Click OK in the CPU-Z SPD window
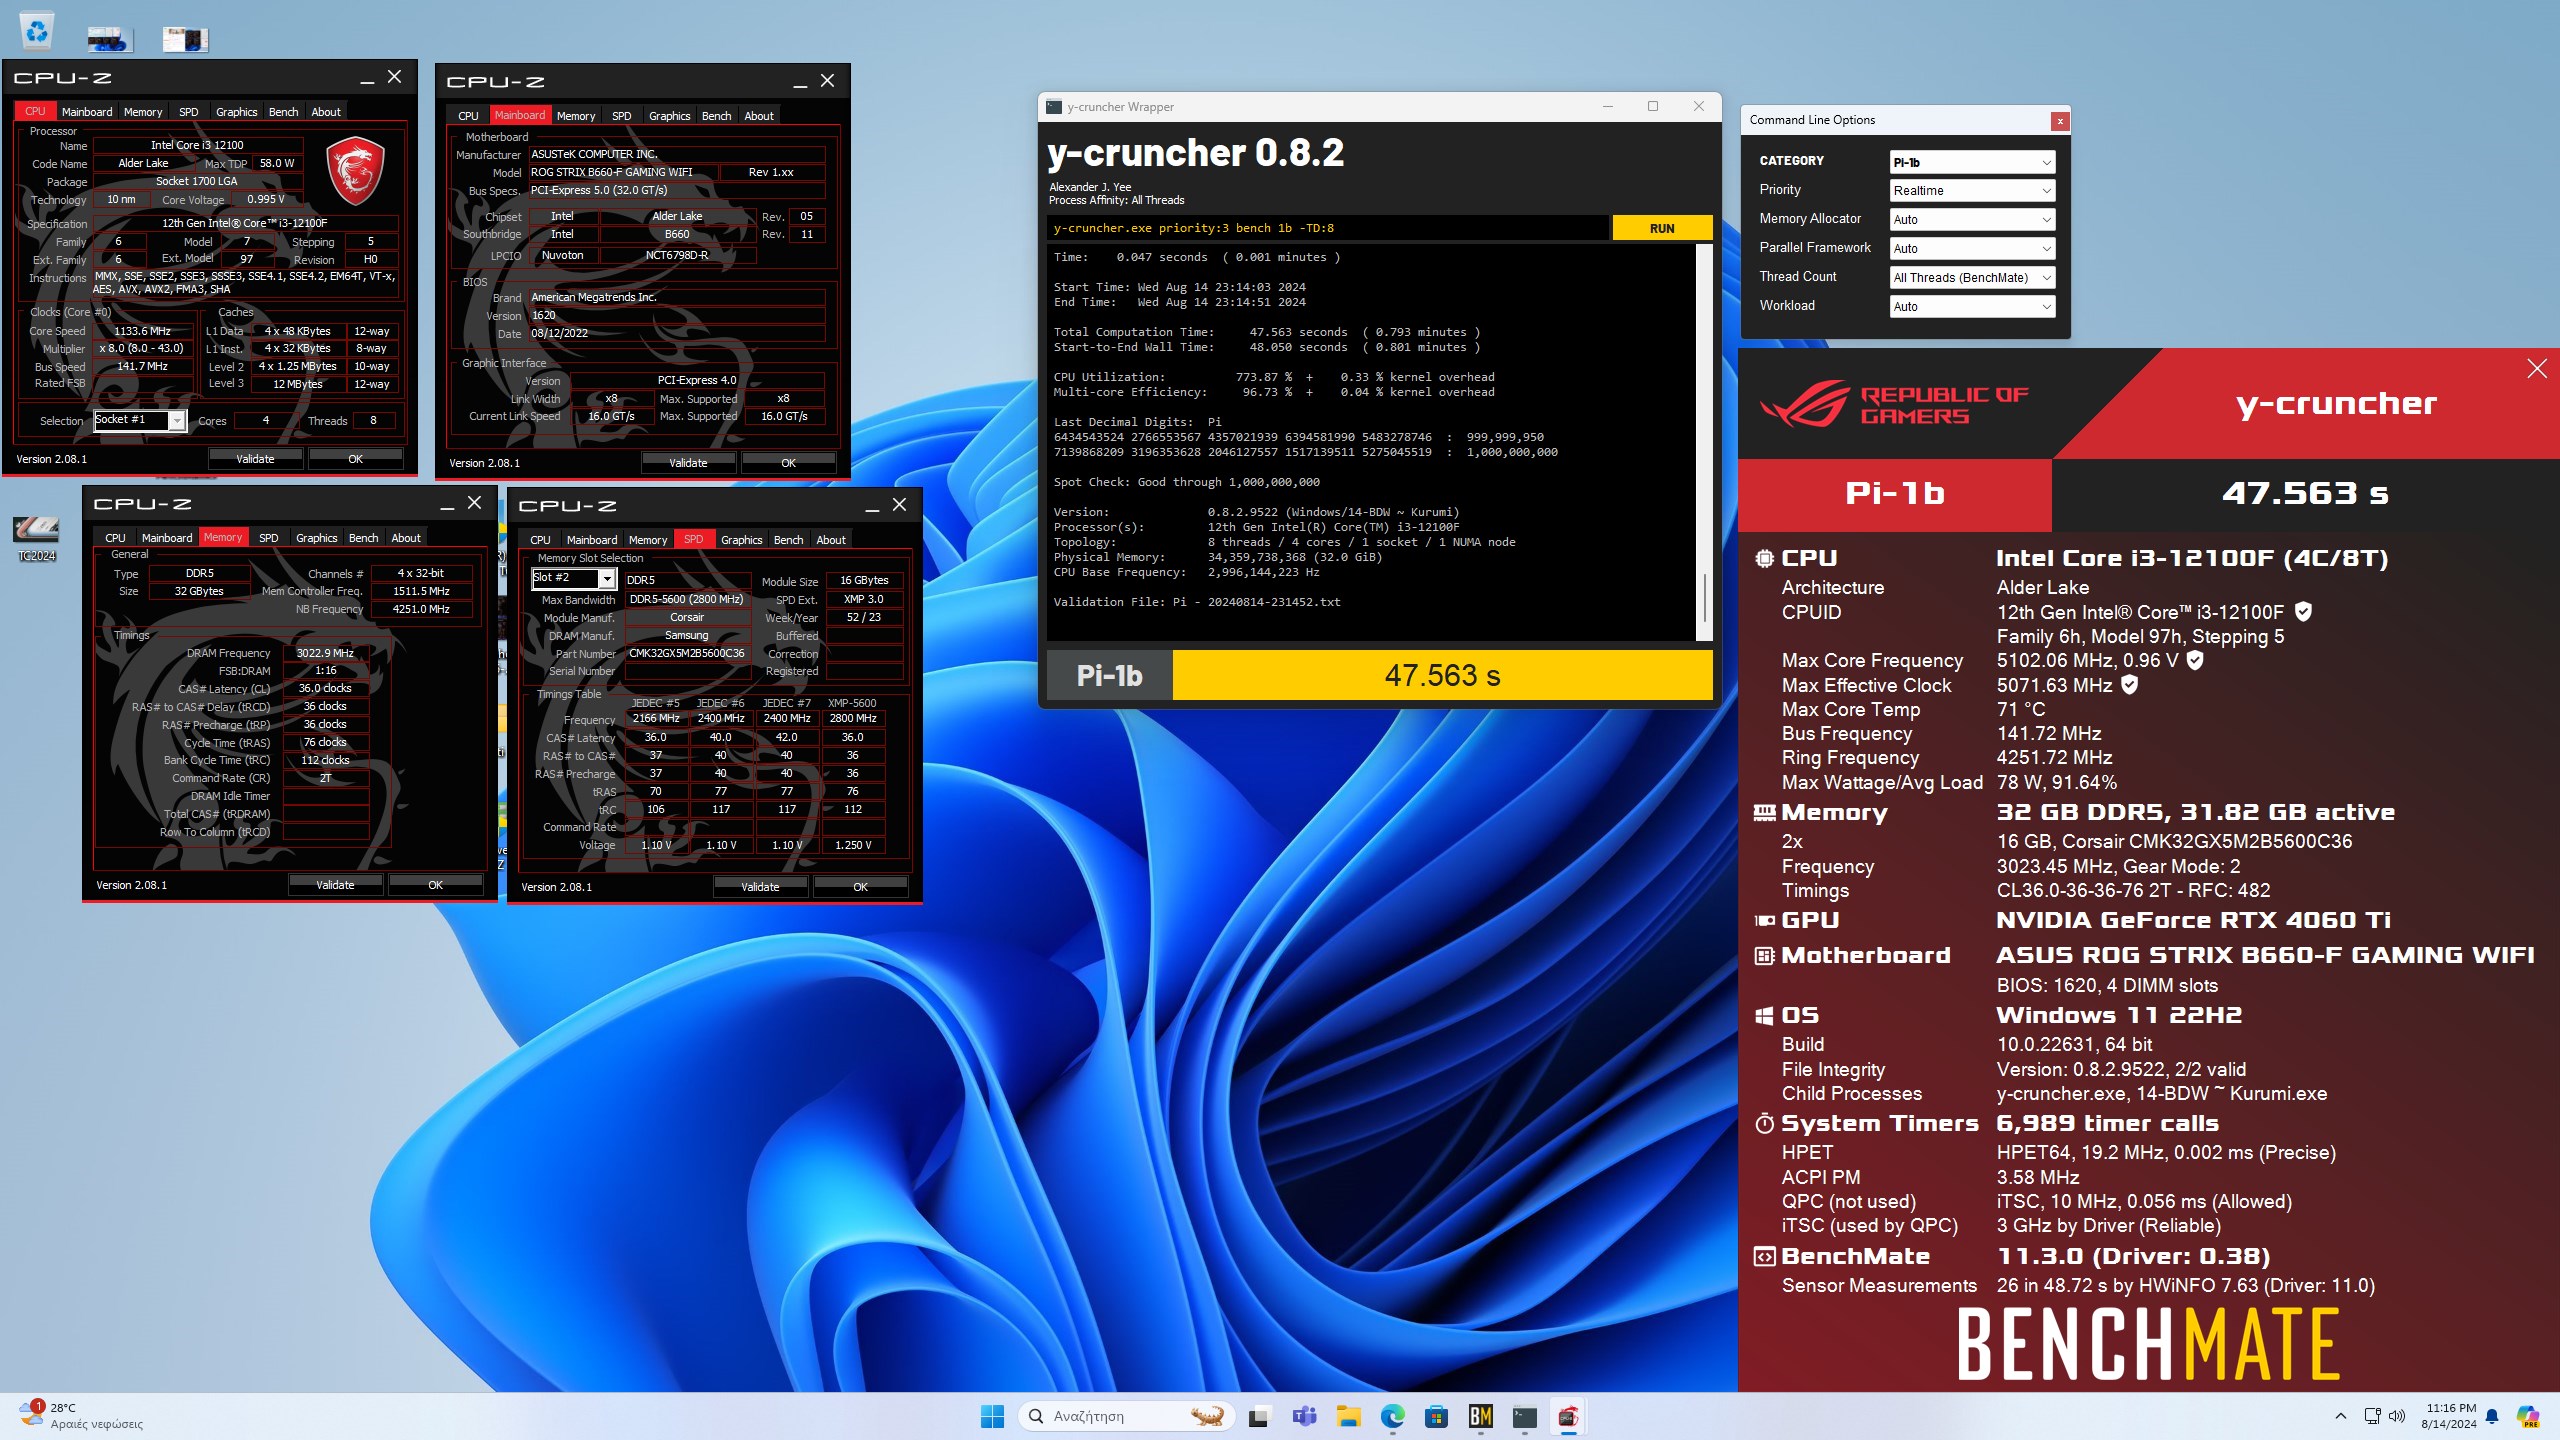Viewport: 2560px width, 1440px height. click(860, 887)
